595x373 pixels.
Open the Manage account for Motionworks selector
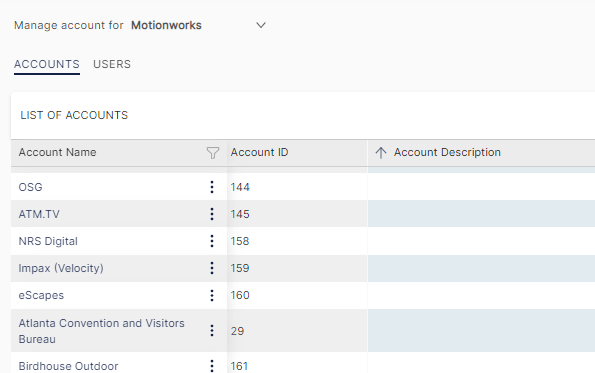pos(198,25)
